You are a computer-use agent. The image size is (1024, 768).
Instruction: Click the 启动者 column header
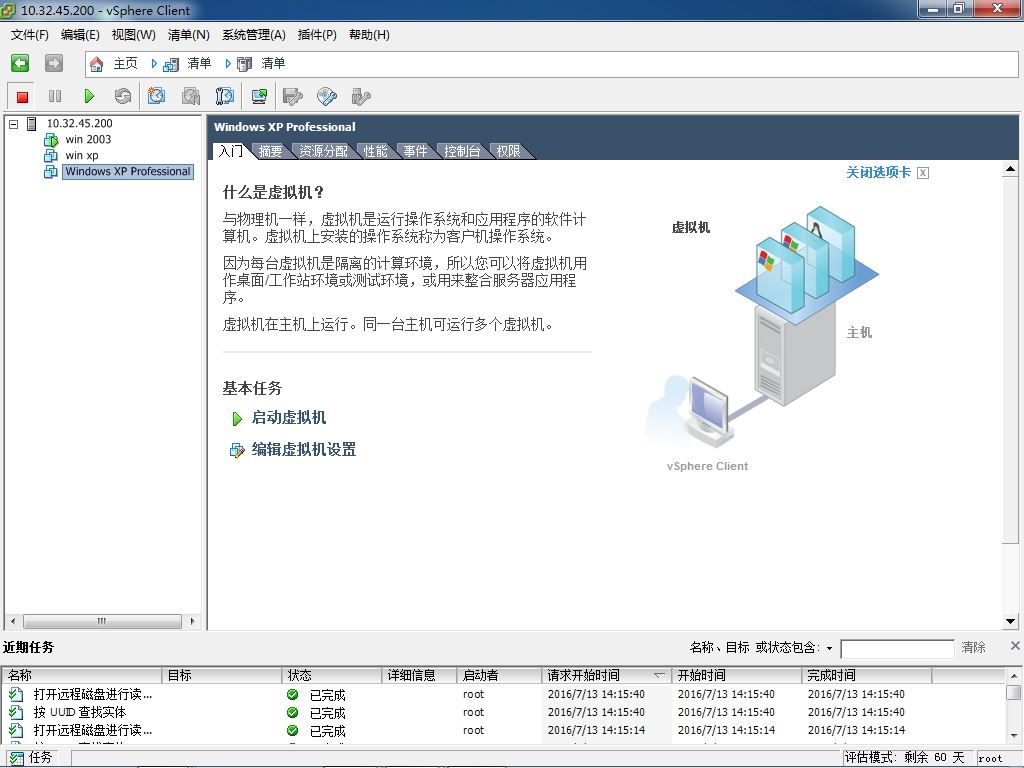click(499, 675)
